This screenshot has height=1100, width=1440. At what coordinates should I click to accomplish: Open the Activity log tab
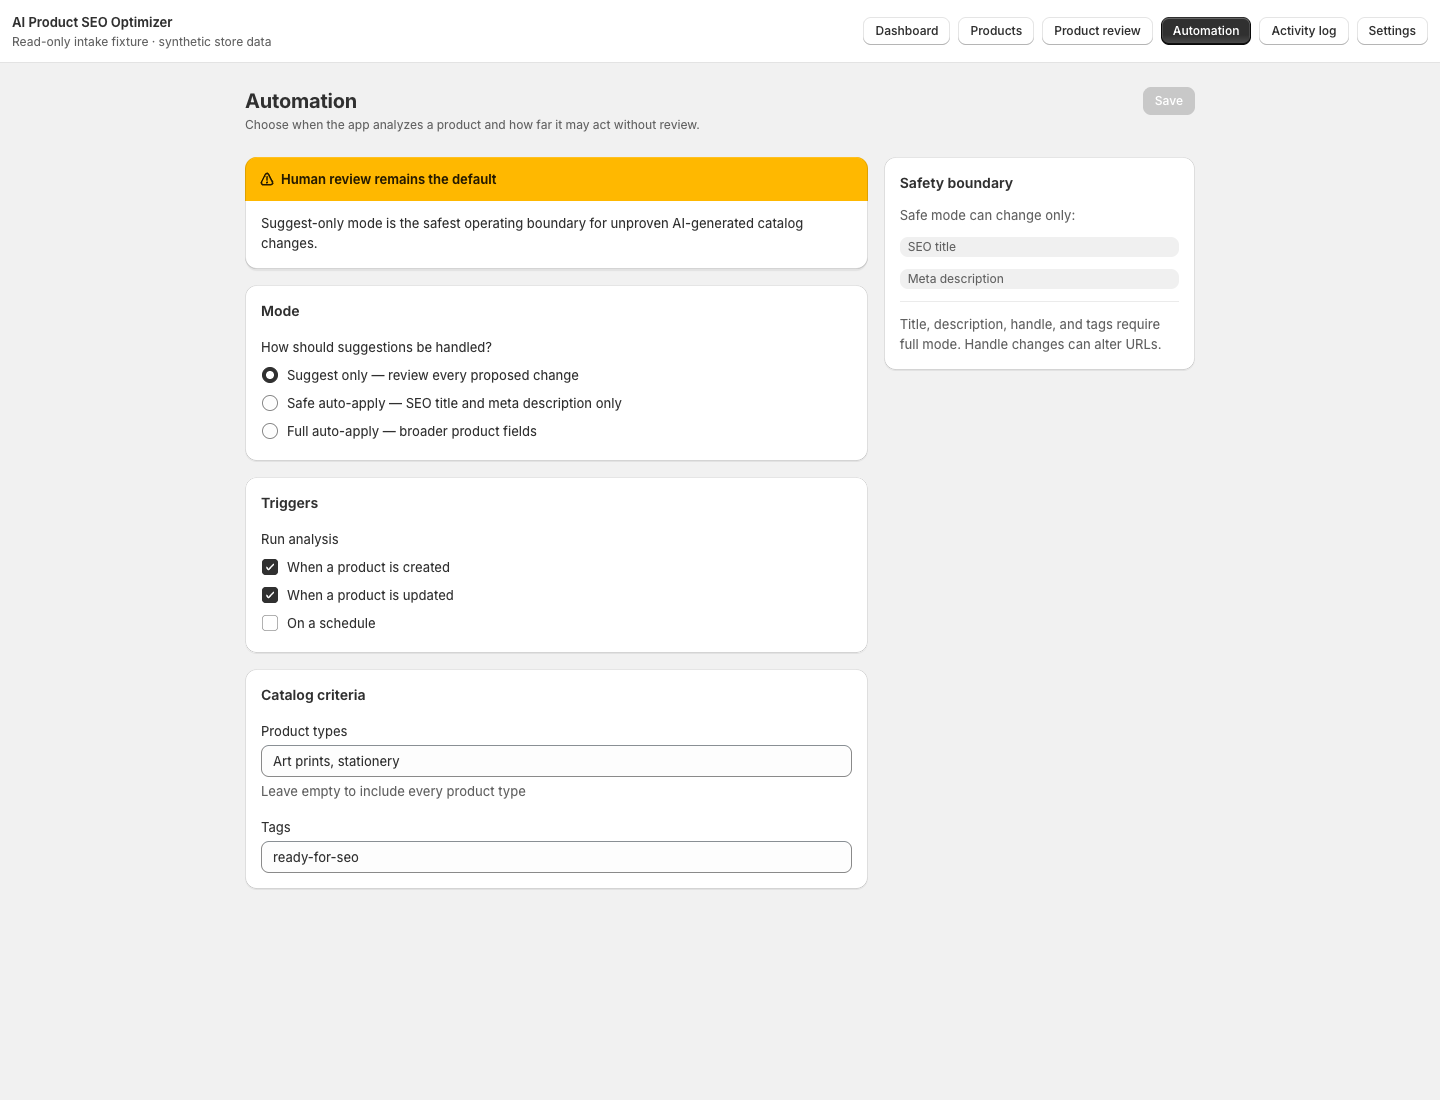click(x=1304, y=31)
